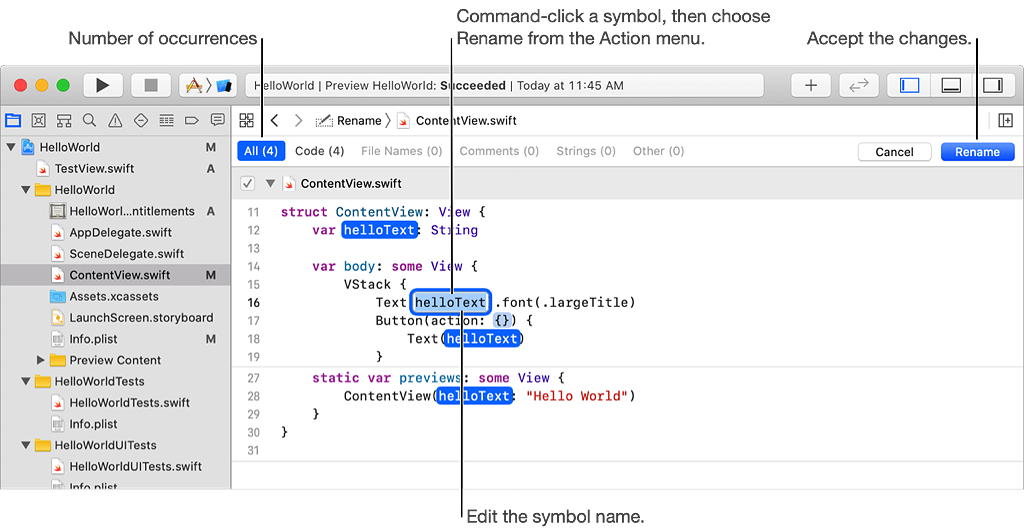
Task: Collapse the HelloWorldUITests group
Action: 25,445
